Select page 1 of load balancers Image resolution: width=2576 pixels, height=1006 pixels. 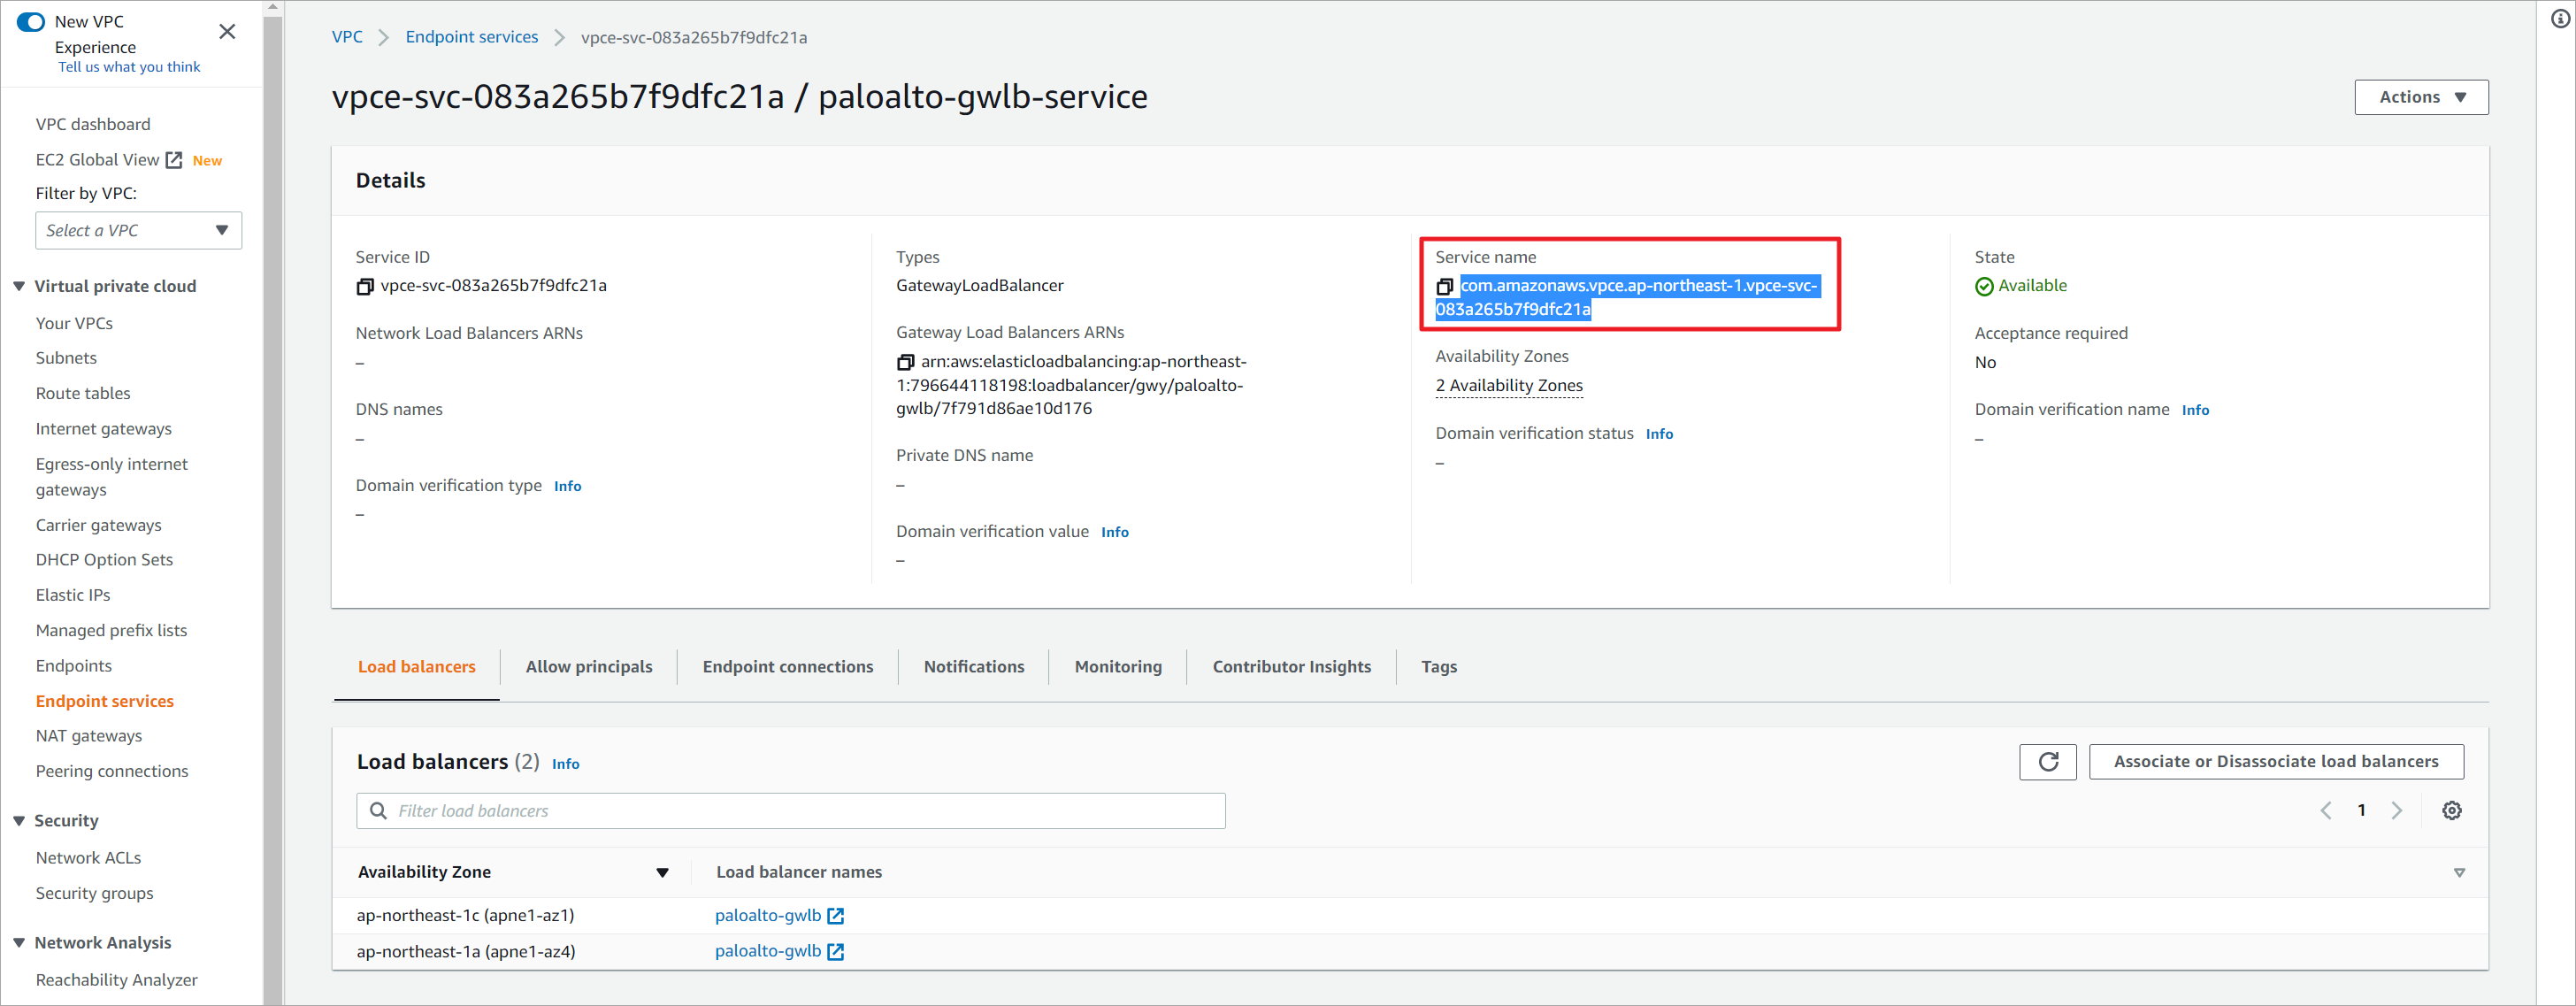2361,811
